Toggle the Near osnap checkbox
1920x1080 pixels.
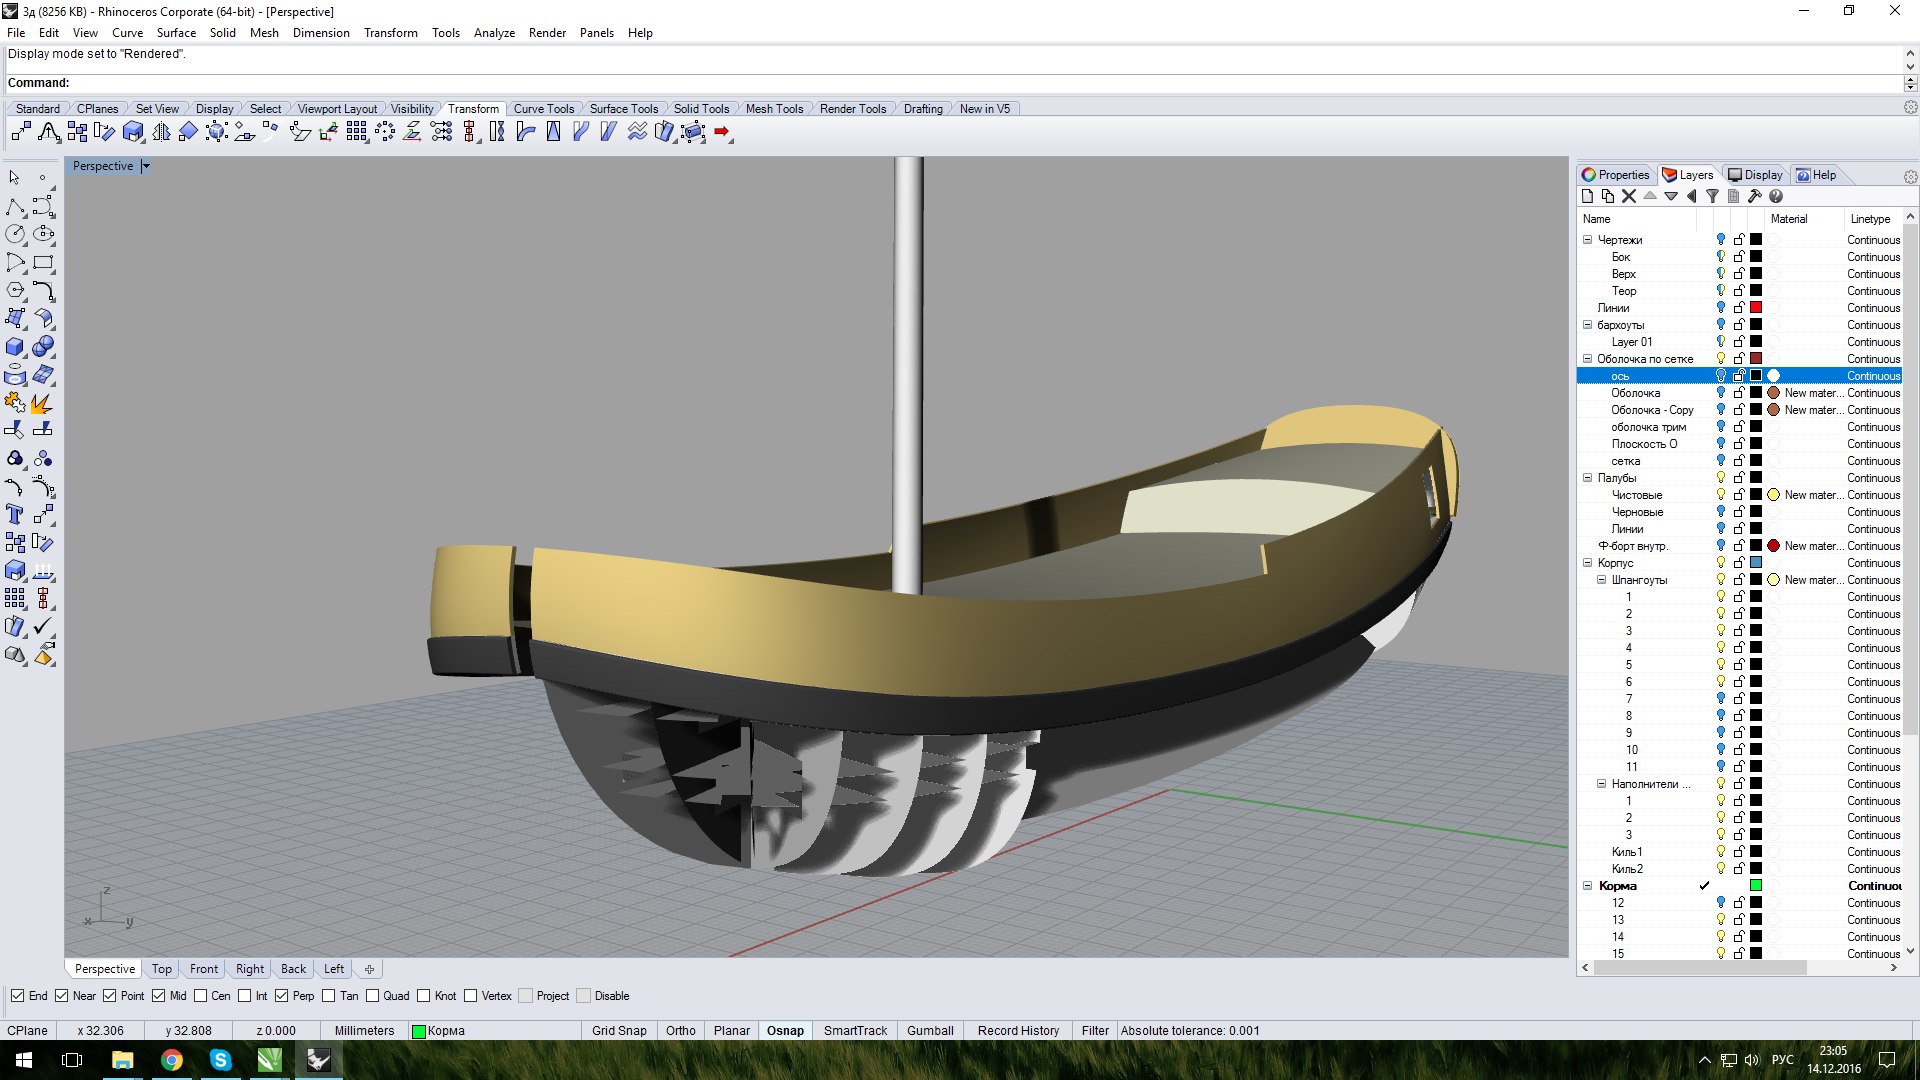(62, 996)
